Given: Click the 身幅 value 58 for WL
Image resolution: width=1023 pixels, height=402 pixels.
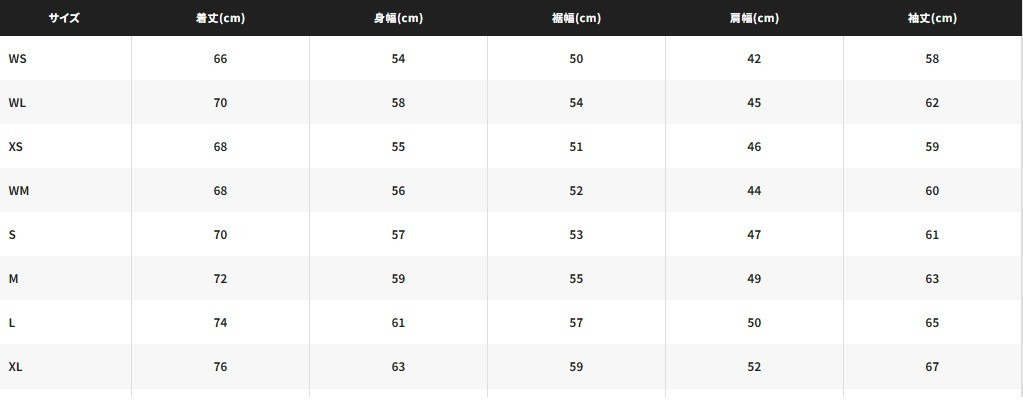Looking at the screenshot, I should 398,103.
